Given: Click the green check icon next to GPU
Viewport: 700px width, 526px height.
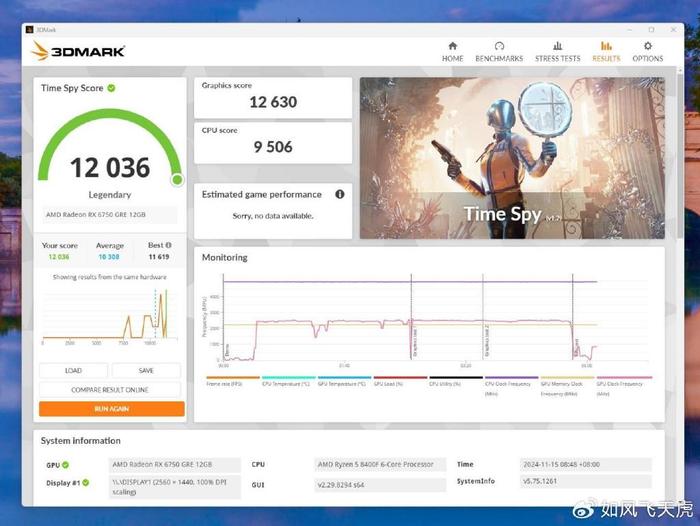Looking at the screenshot, I should [66, 465].
